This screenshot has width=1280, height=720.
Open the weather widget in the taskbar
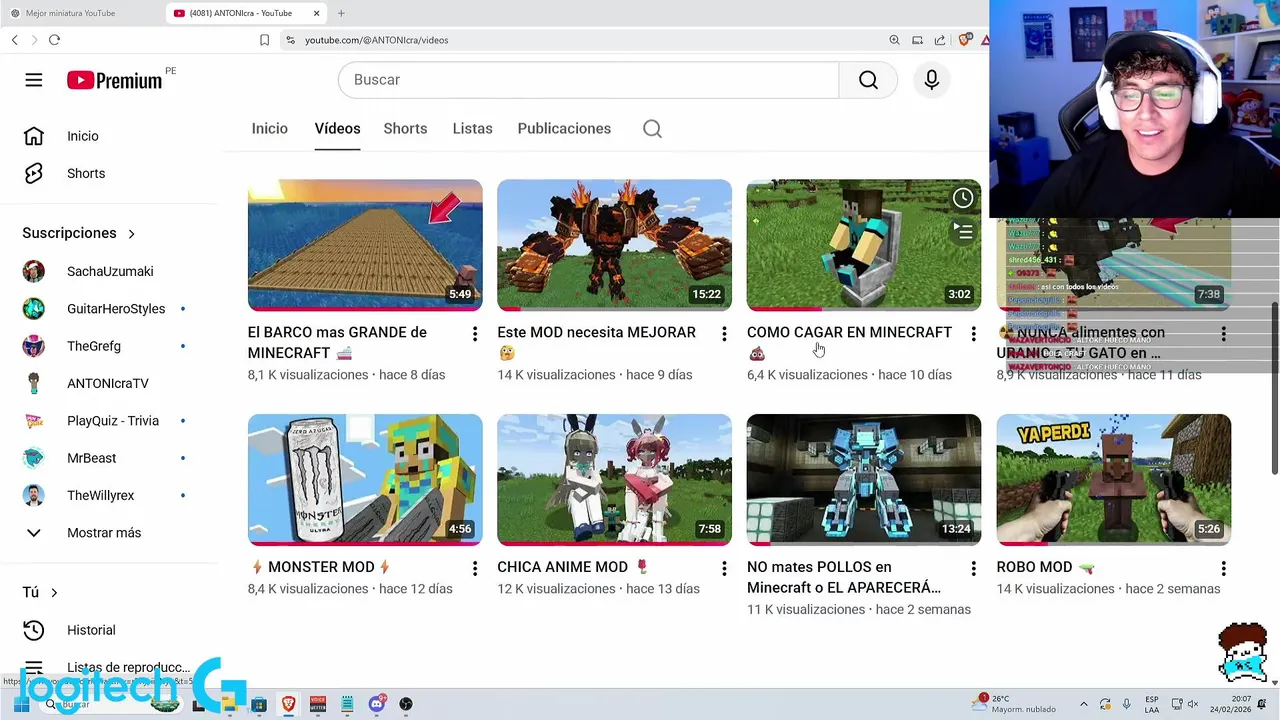click(1015, 704)
